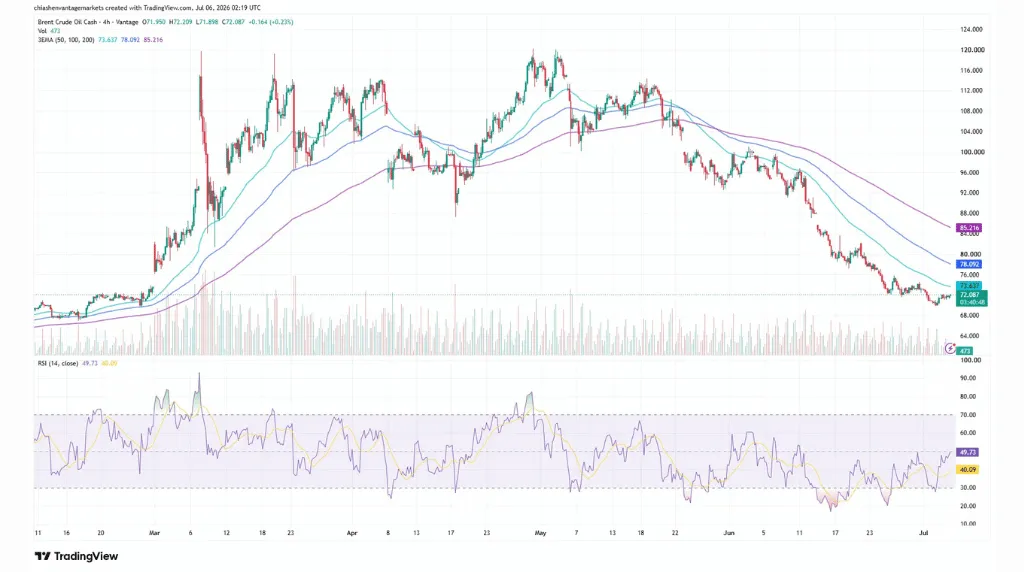Image resolution: width=1024 pixels, height=572 pixels.
Task: Click the May label on the time axis
Action: pos(540,533)
